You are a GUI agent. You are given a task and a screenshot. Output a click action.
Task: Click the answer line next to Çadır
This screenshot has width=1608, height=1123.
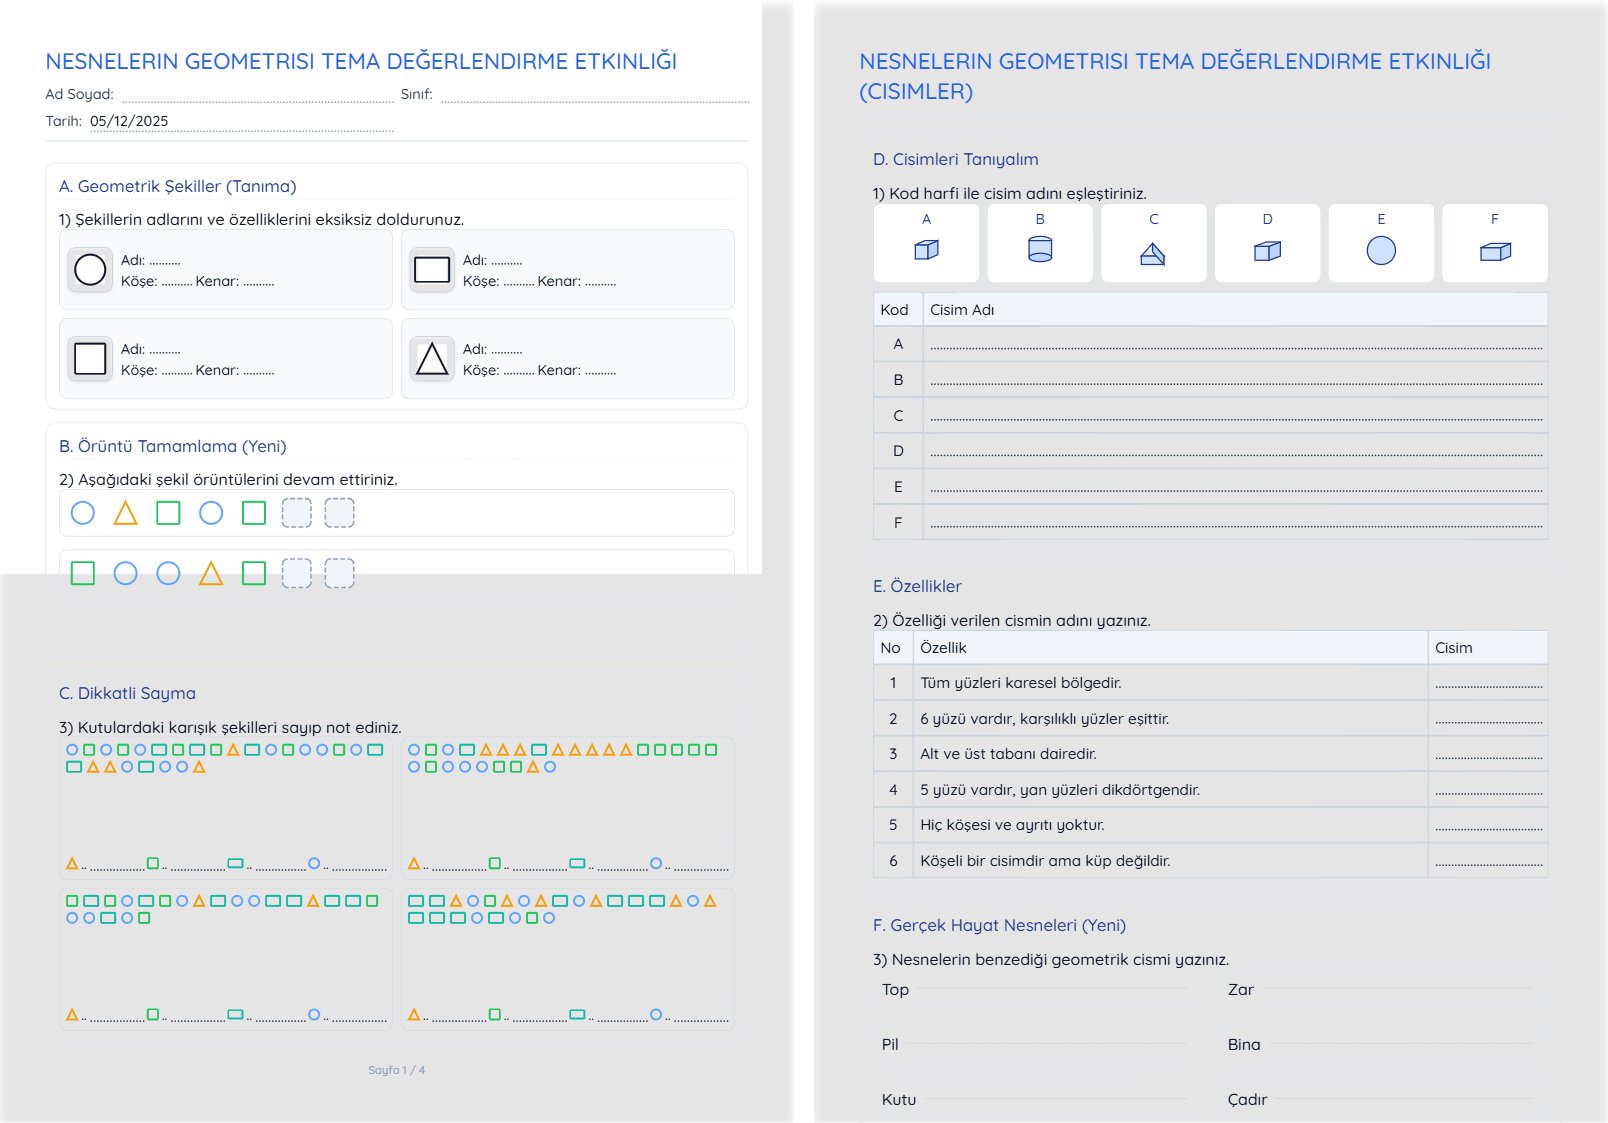(x=1404, y=1100)
